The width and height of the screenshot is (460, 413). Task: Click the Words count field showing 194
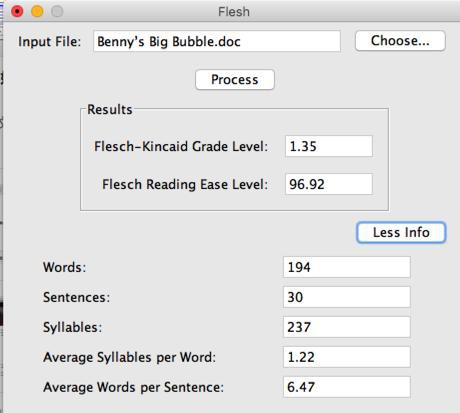[347, 267]
